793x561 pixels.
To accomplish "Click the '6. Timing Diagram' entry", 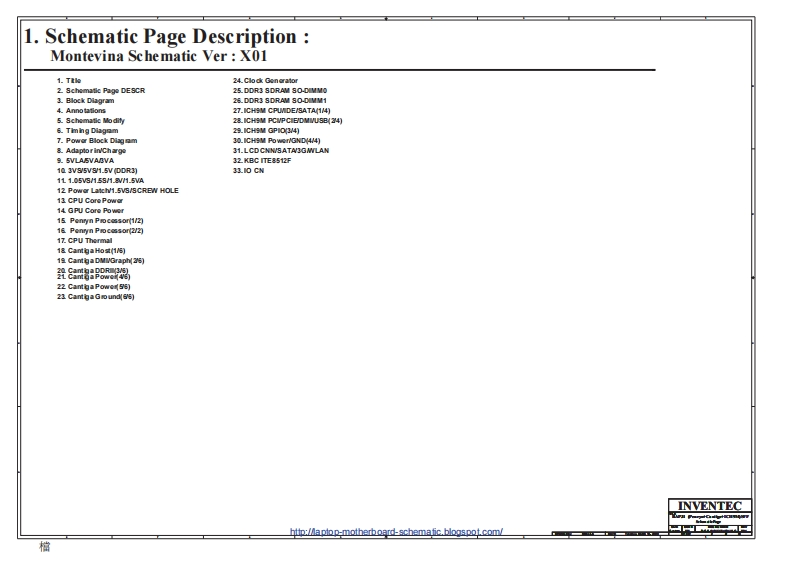I will point(87,131).
